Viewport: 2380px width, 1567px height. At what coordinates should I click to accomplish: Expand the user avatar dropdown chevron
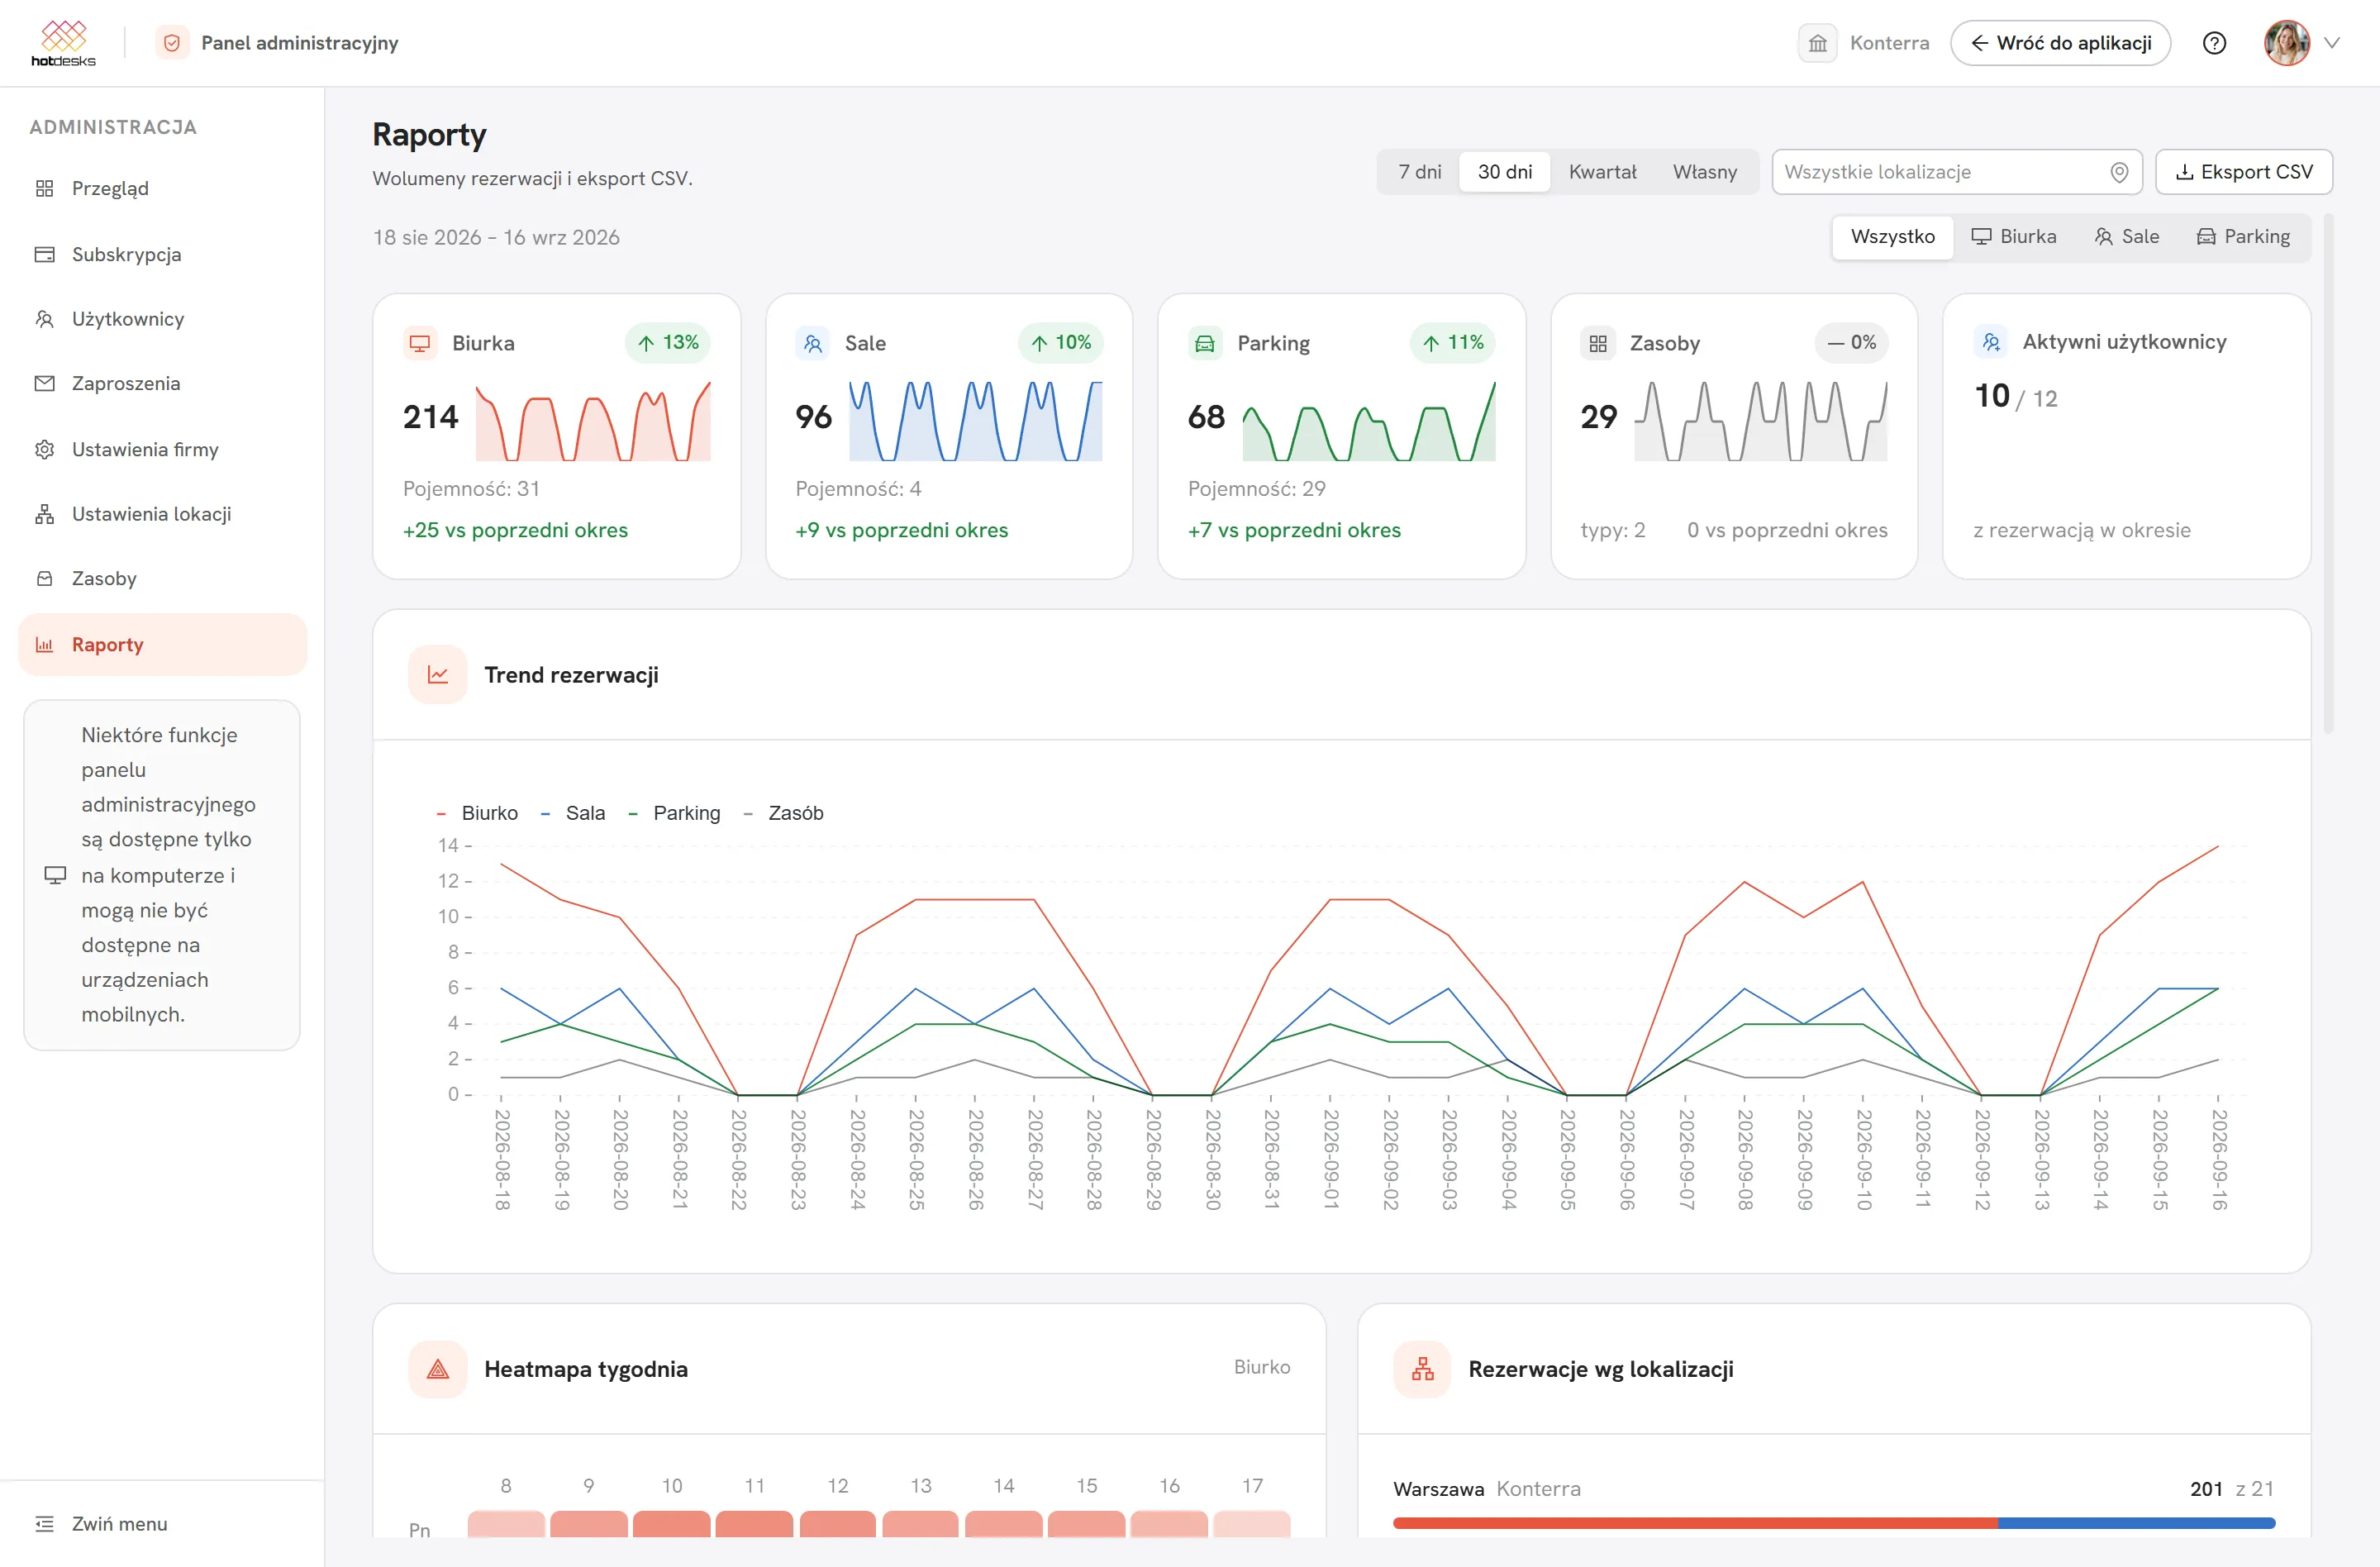[2333, 43]
